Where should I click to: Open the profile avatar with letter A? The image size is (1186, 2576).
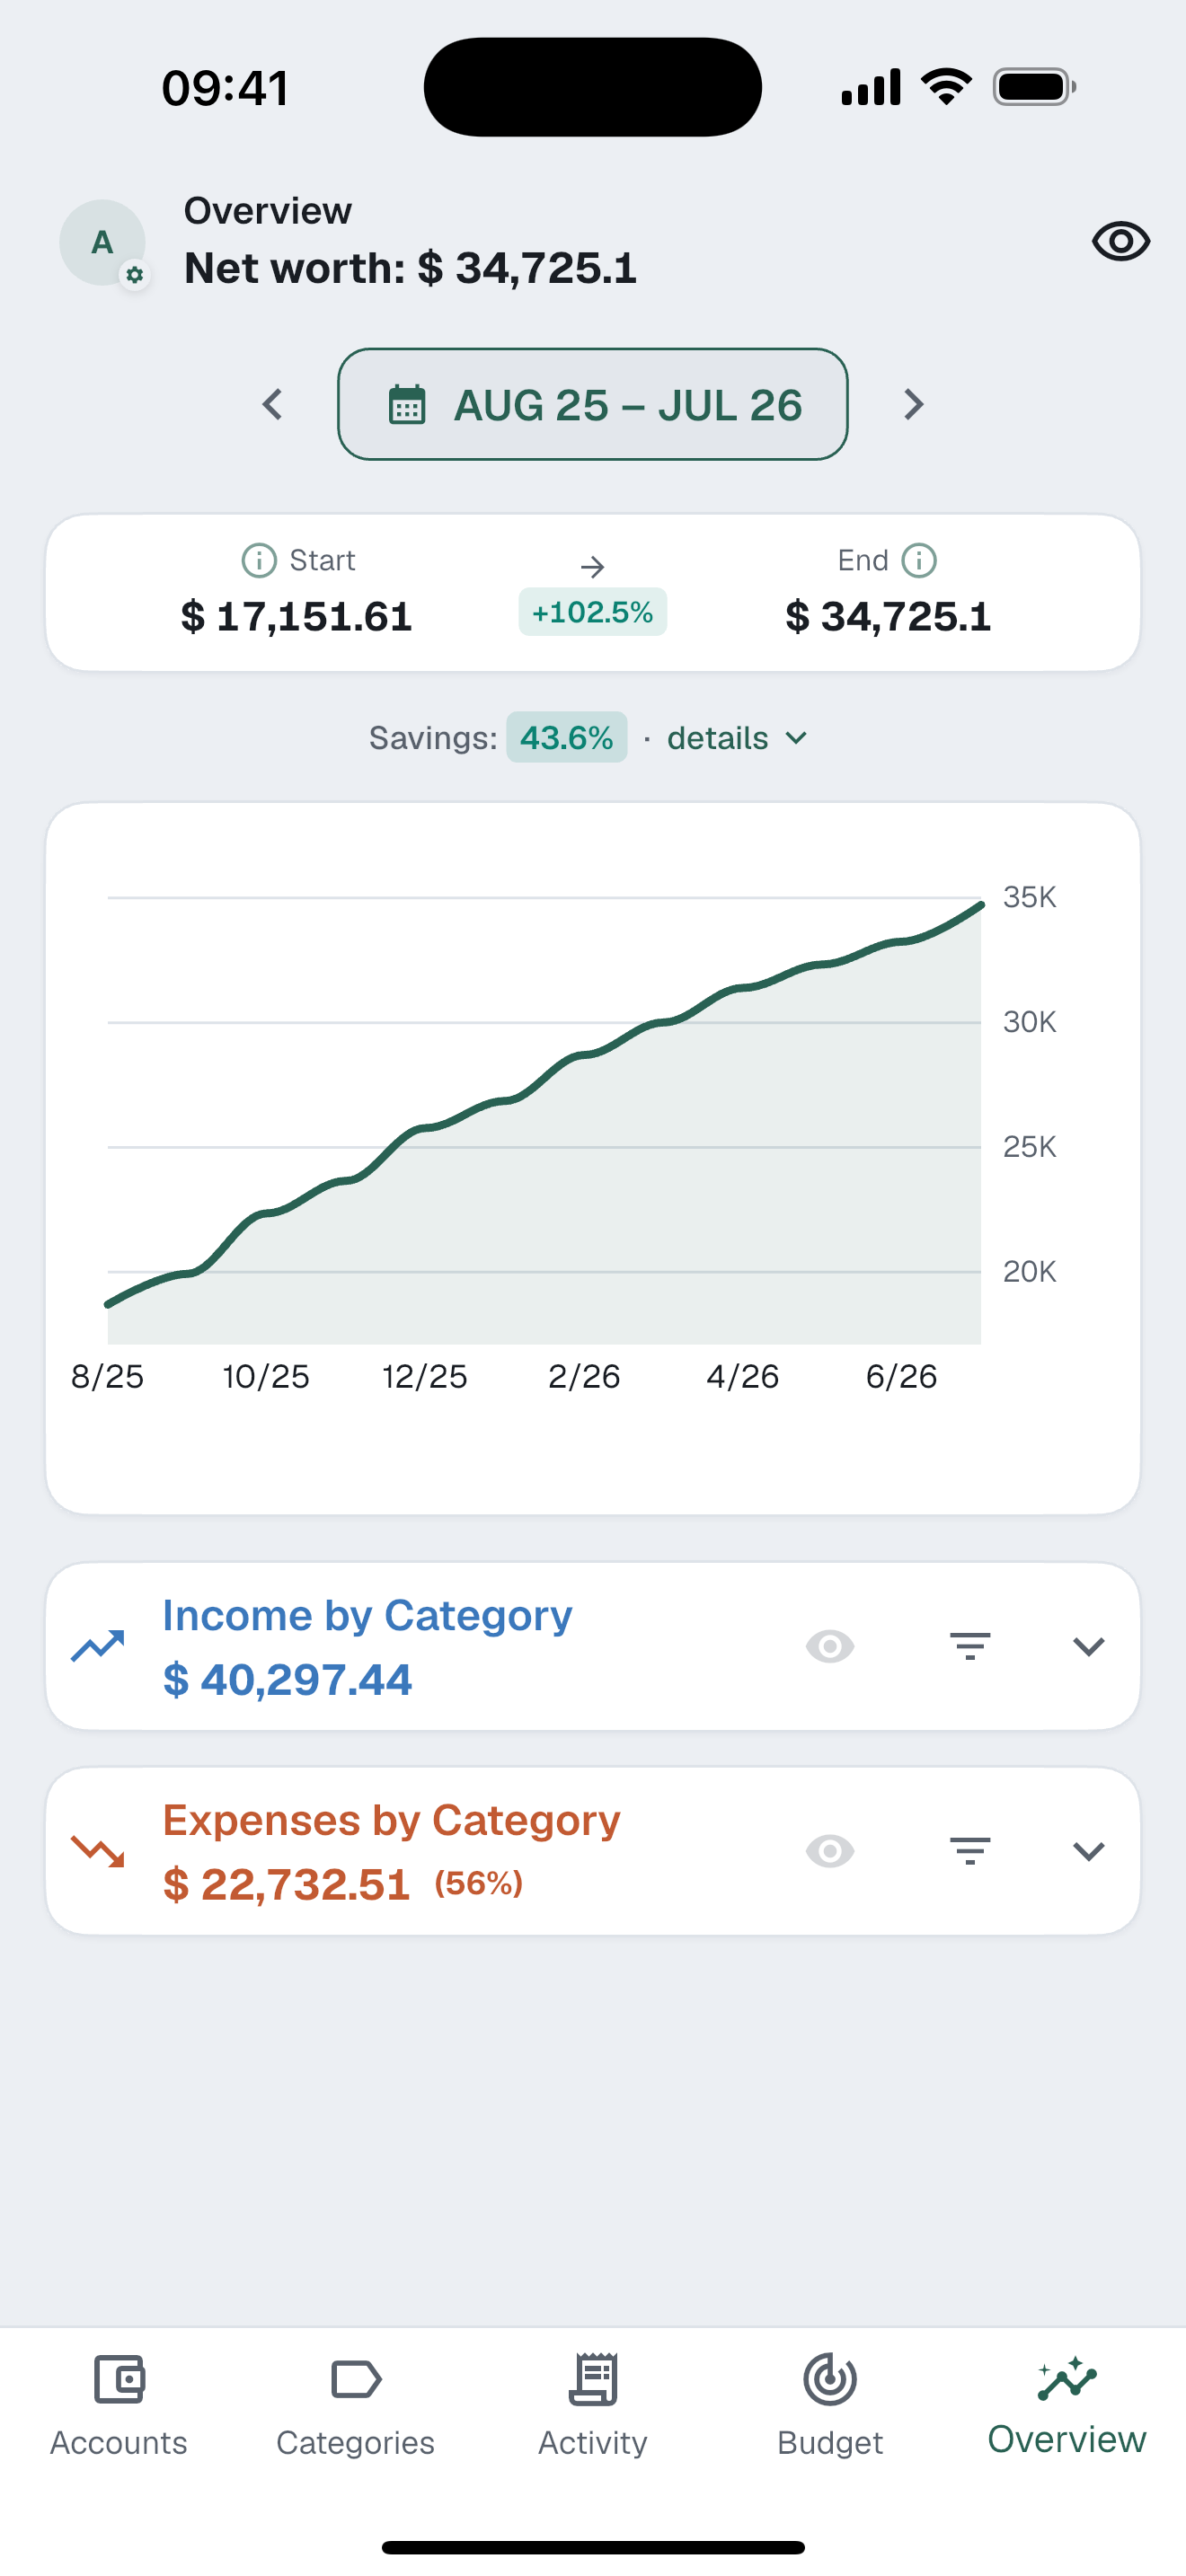click(102, 243)
